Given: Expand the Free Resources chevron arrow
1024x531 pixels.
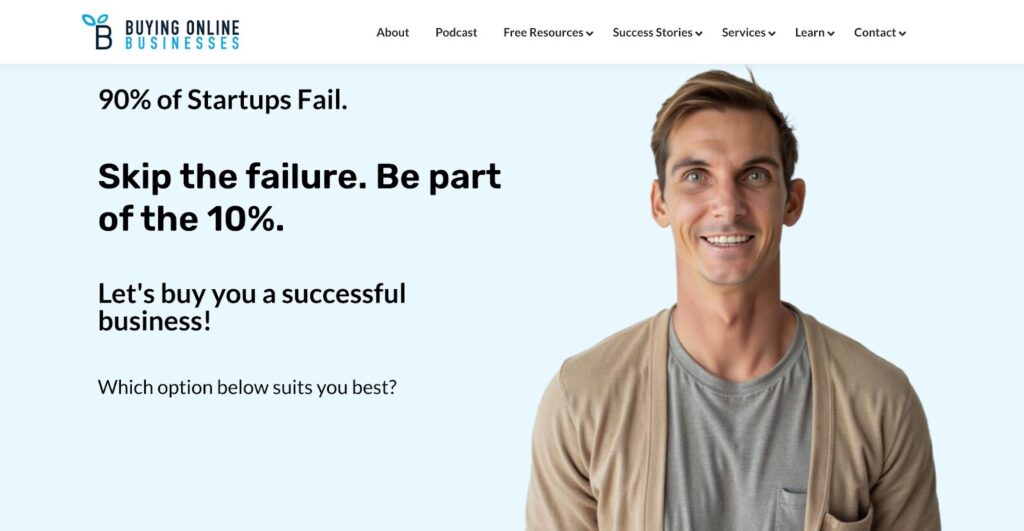Looking at the screenshot, I should click(590, 34).
